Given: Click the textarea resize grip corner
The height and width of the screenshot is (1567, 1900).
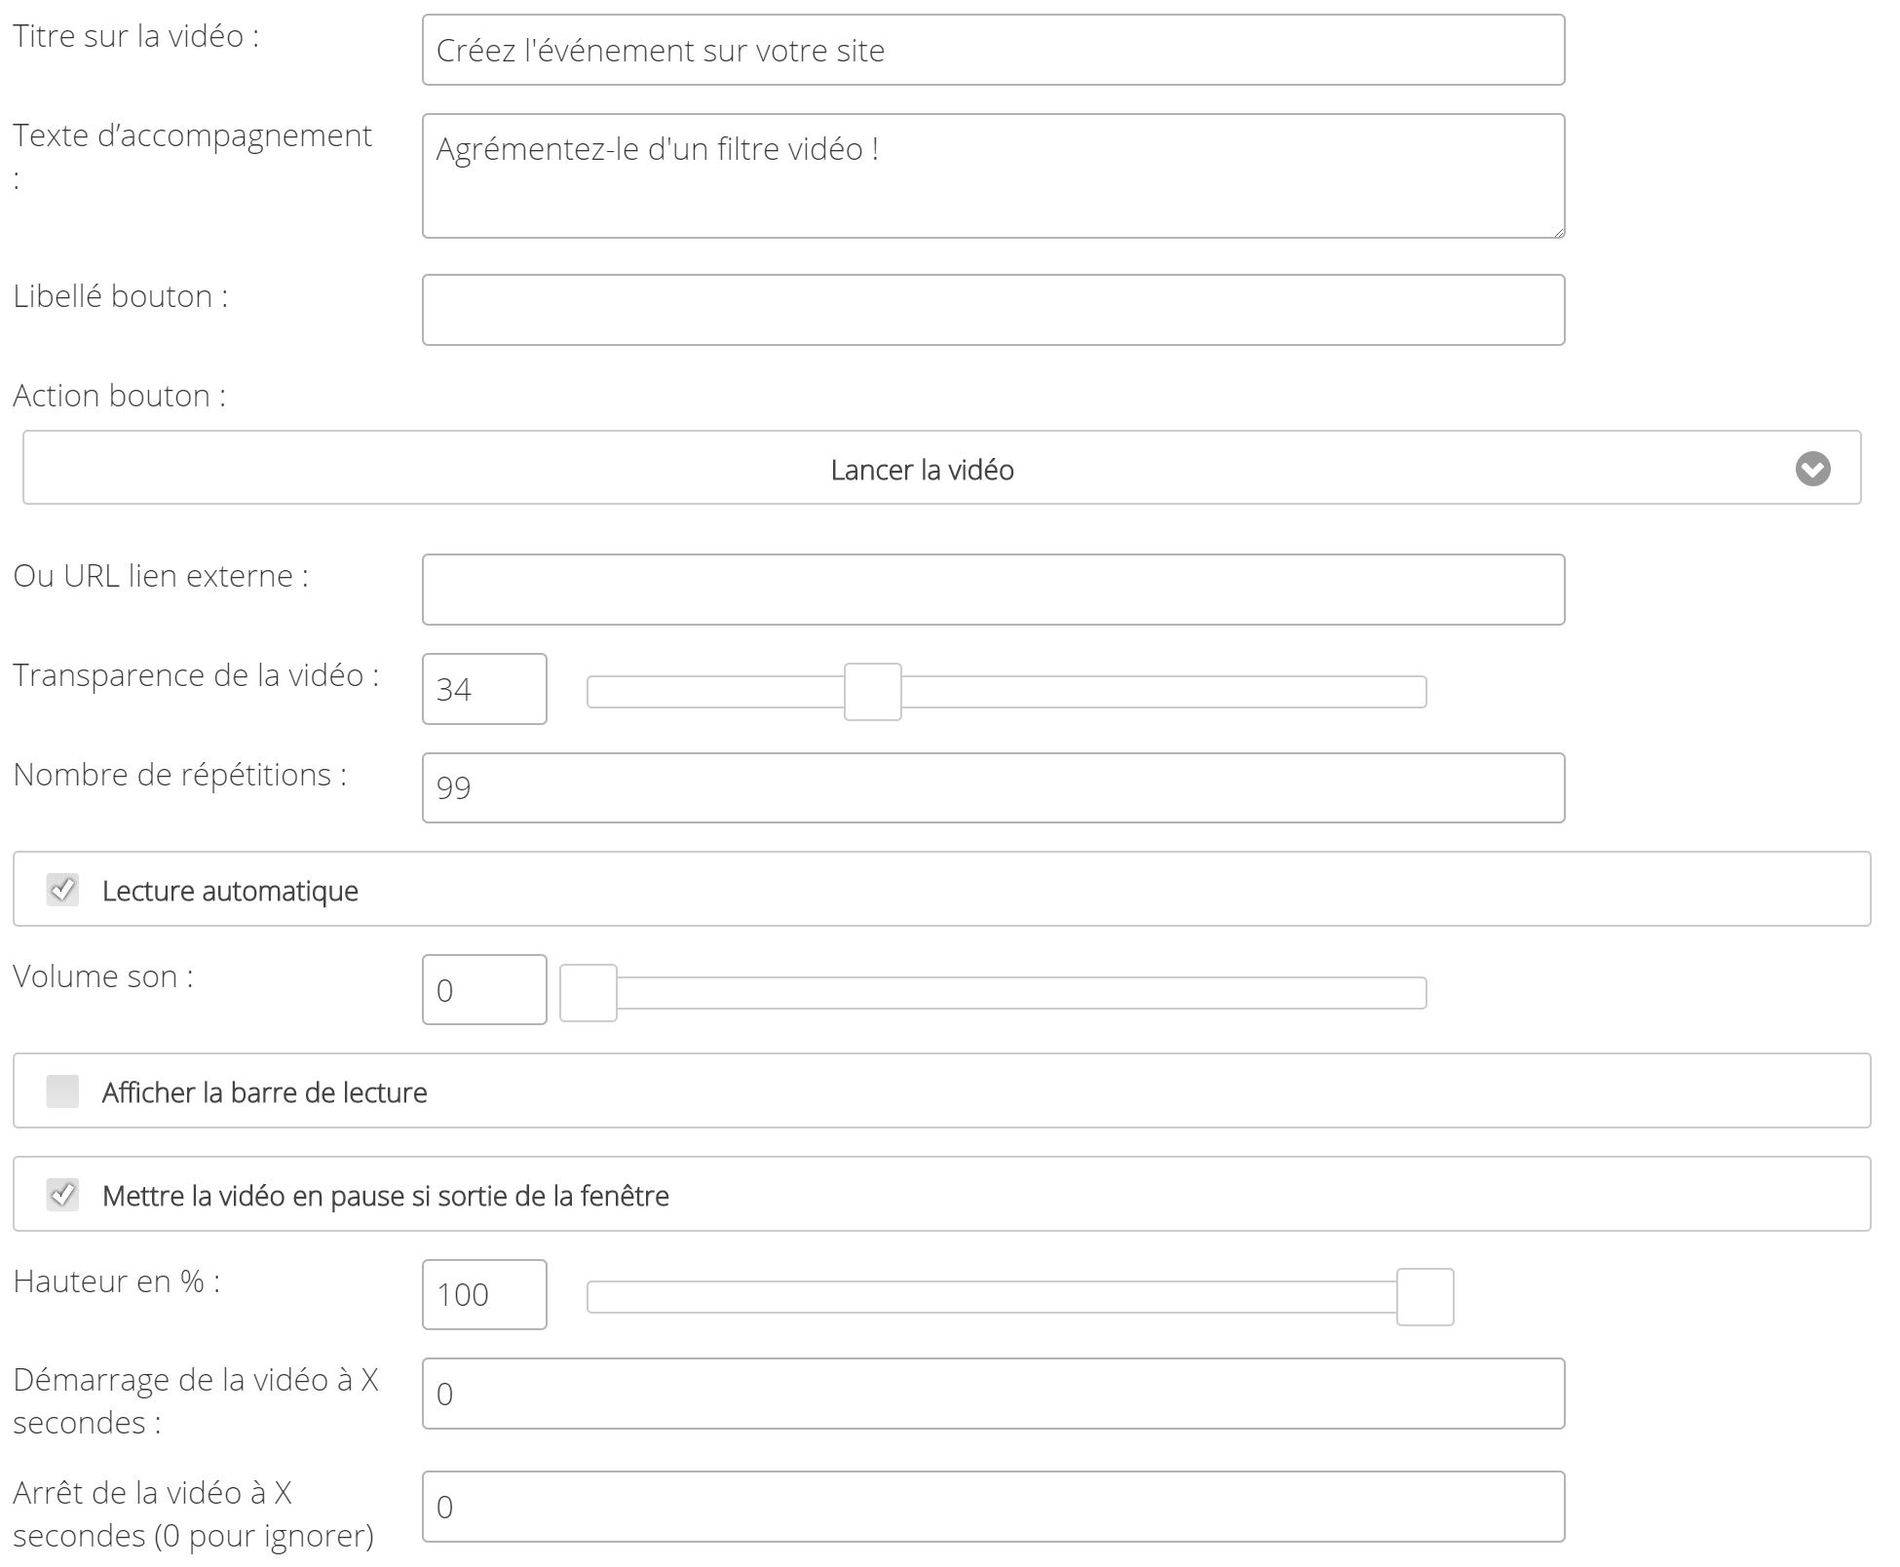Looking at the screenshot, I should [1558, 231].
